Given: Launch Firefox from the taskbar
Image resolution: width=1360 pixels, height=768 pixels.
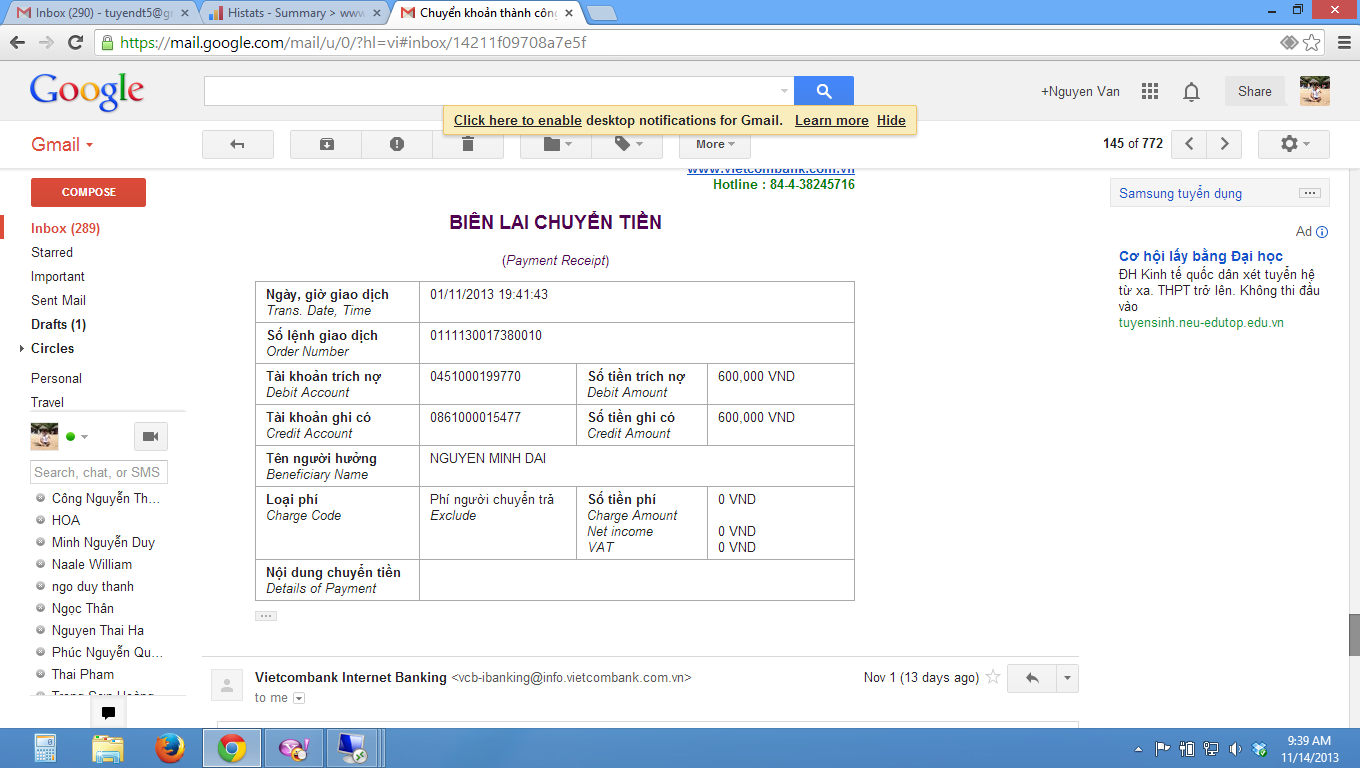Looking at the screenshot, I should [x=170, y=748].
